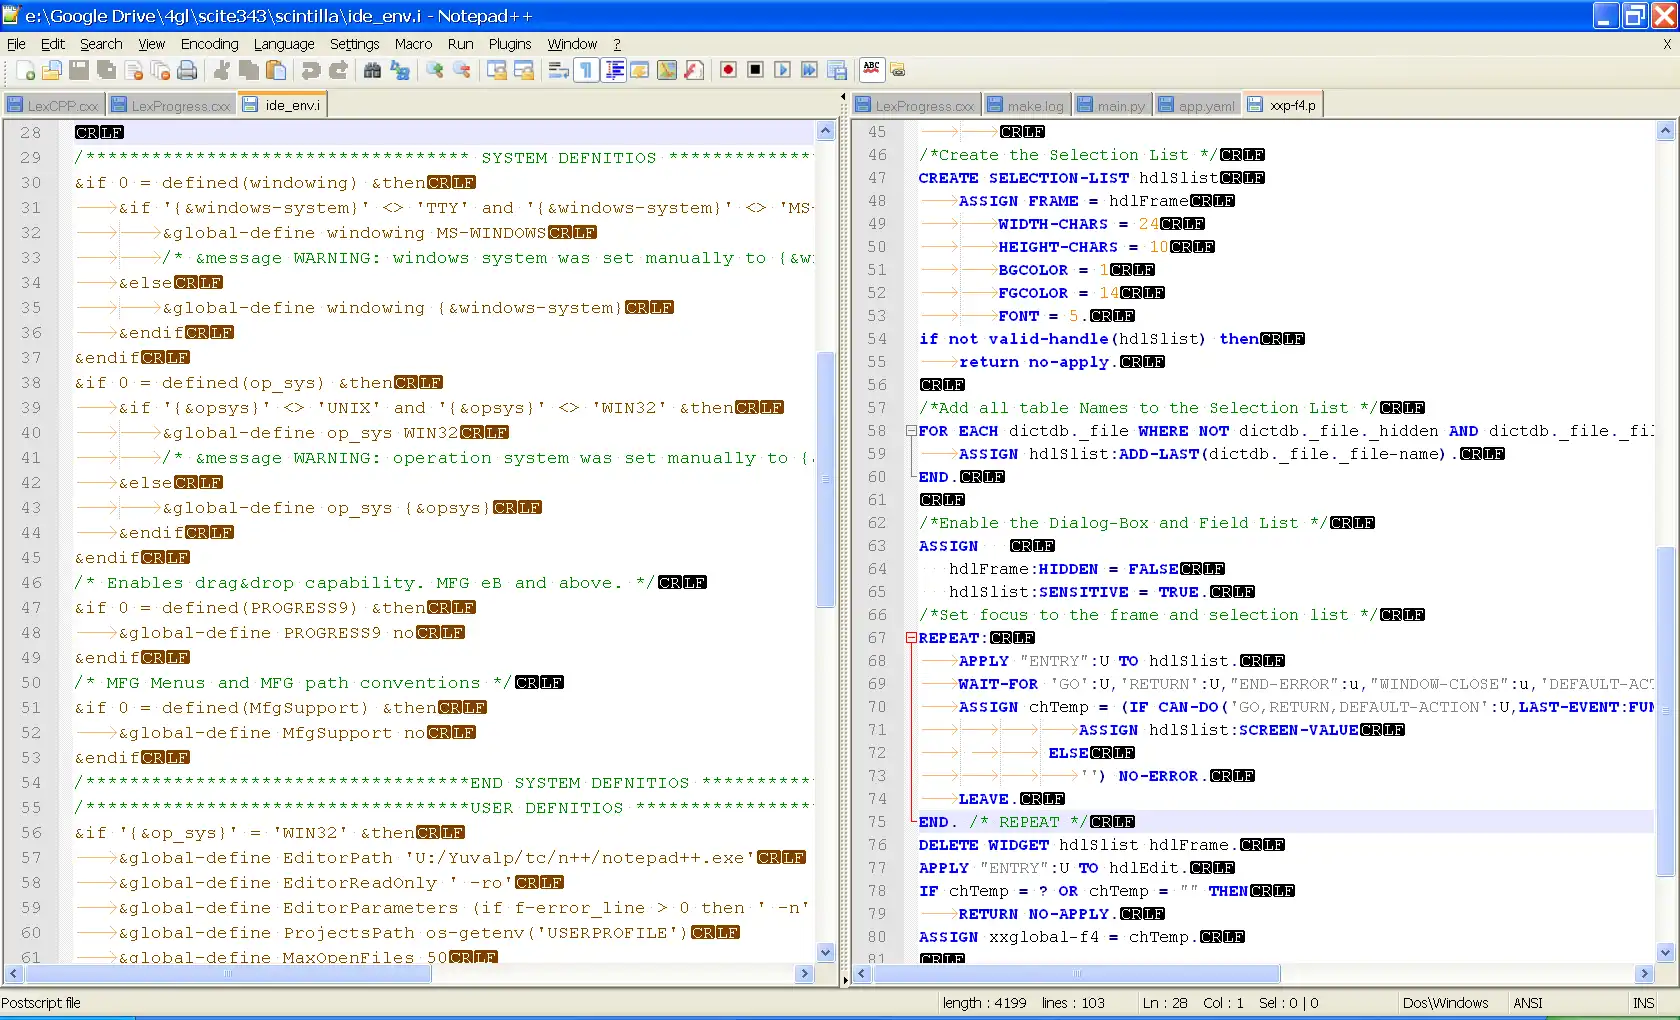Save the current file with toolbar icon

coord(79,70)
